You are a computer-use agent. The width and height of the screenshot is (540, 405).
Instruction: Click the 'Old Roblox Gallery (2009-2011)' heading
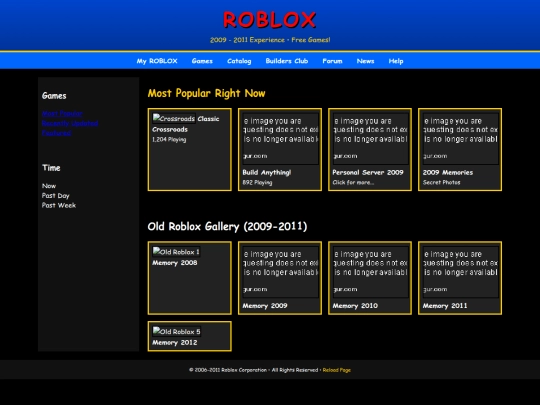pos(227,226)
